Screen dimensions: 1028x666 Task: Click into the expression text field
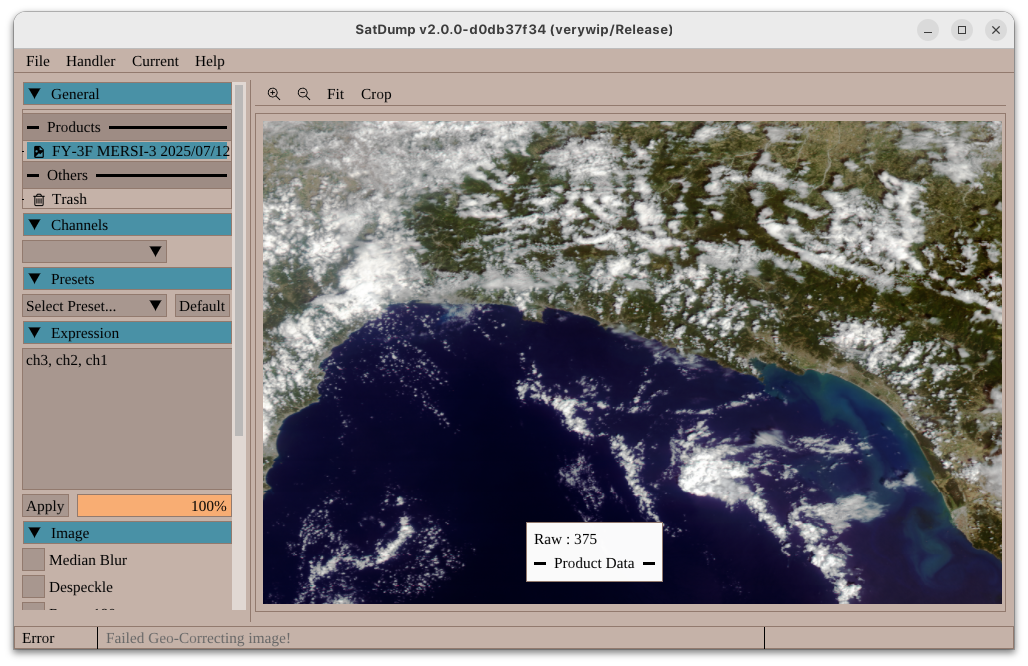tap(127, 420)
